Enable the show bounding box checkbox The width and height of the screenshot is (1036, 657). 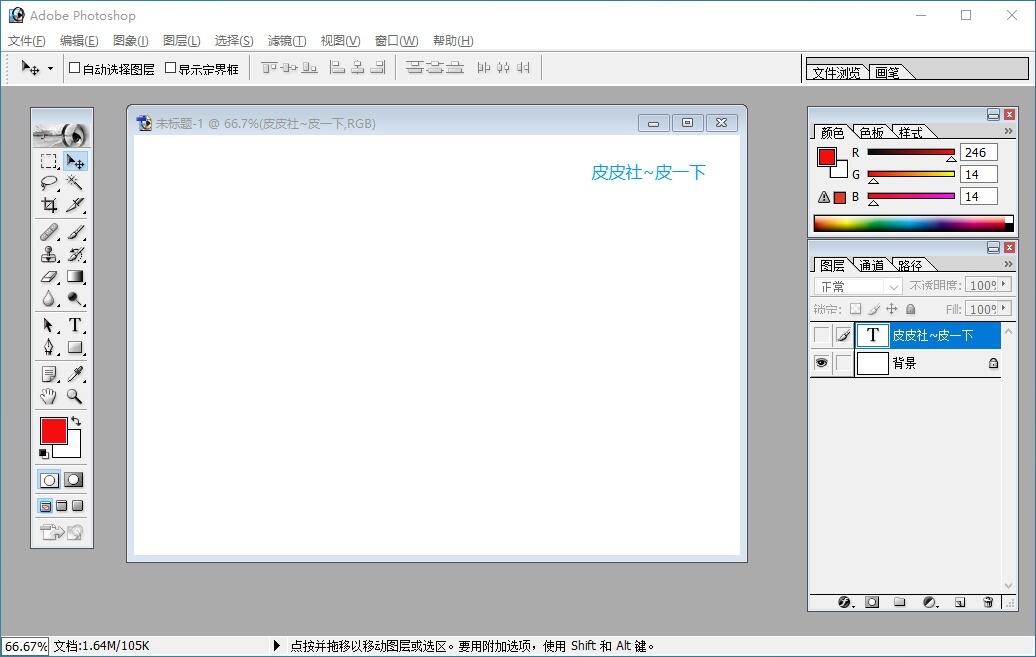tap(170, 68)
